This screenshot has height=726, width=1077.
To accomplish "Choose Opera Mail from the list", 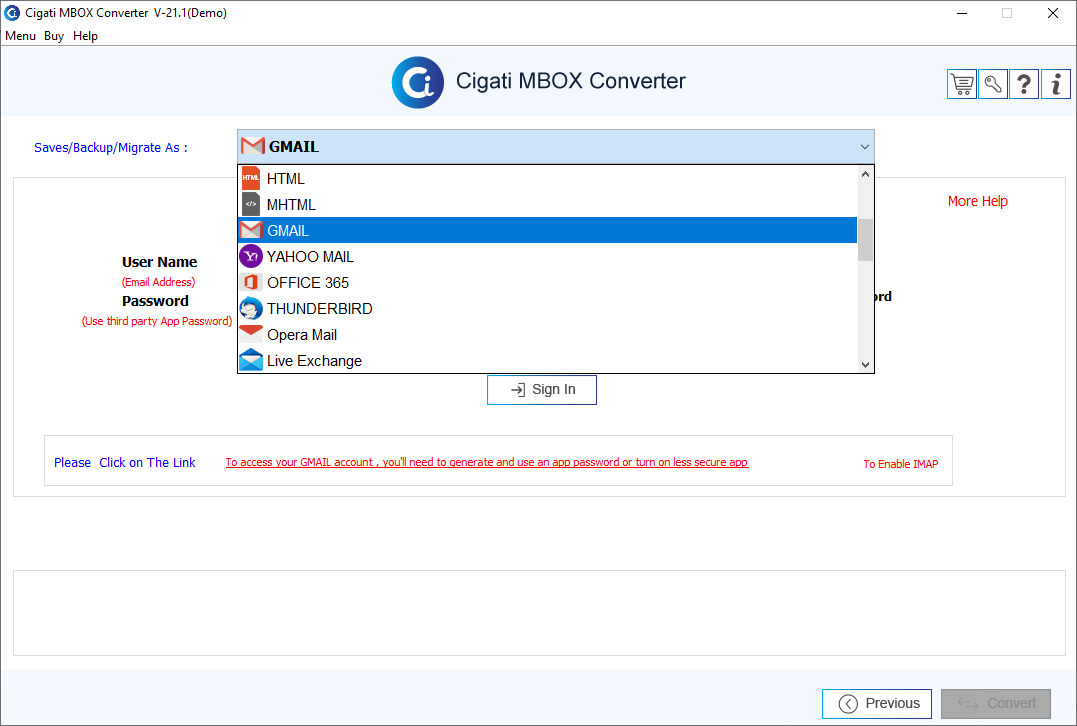I will (x=547, y=335).
